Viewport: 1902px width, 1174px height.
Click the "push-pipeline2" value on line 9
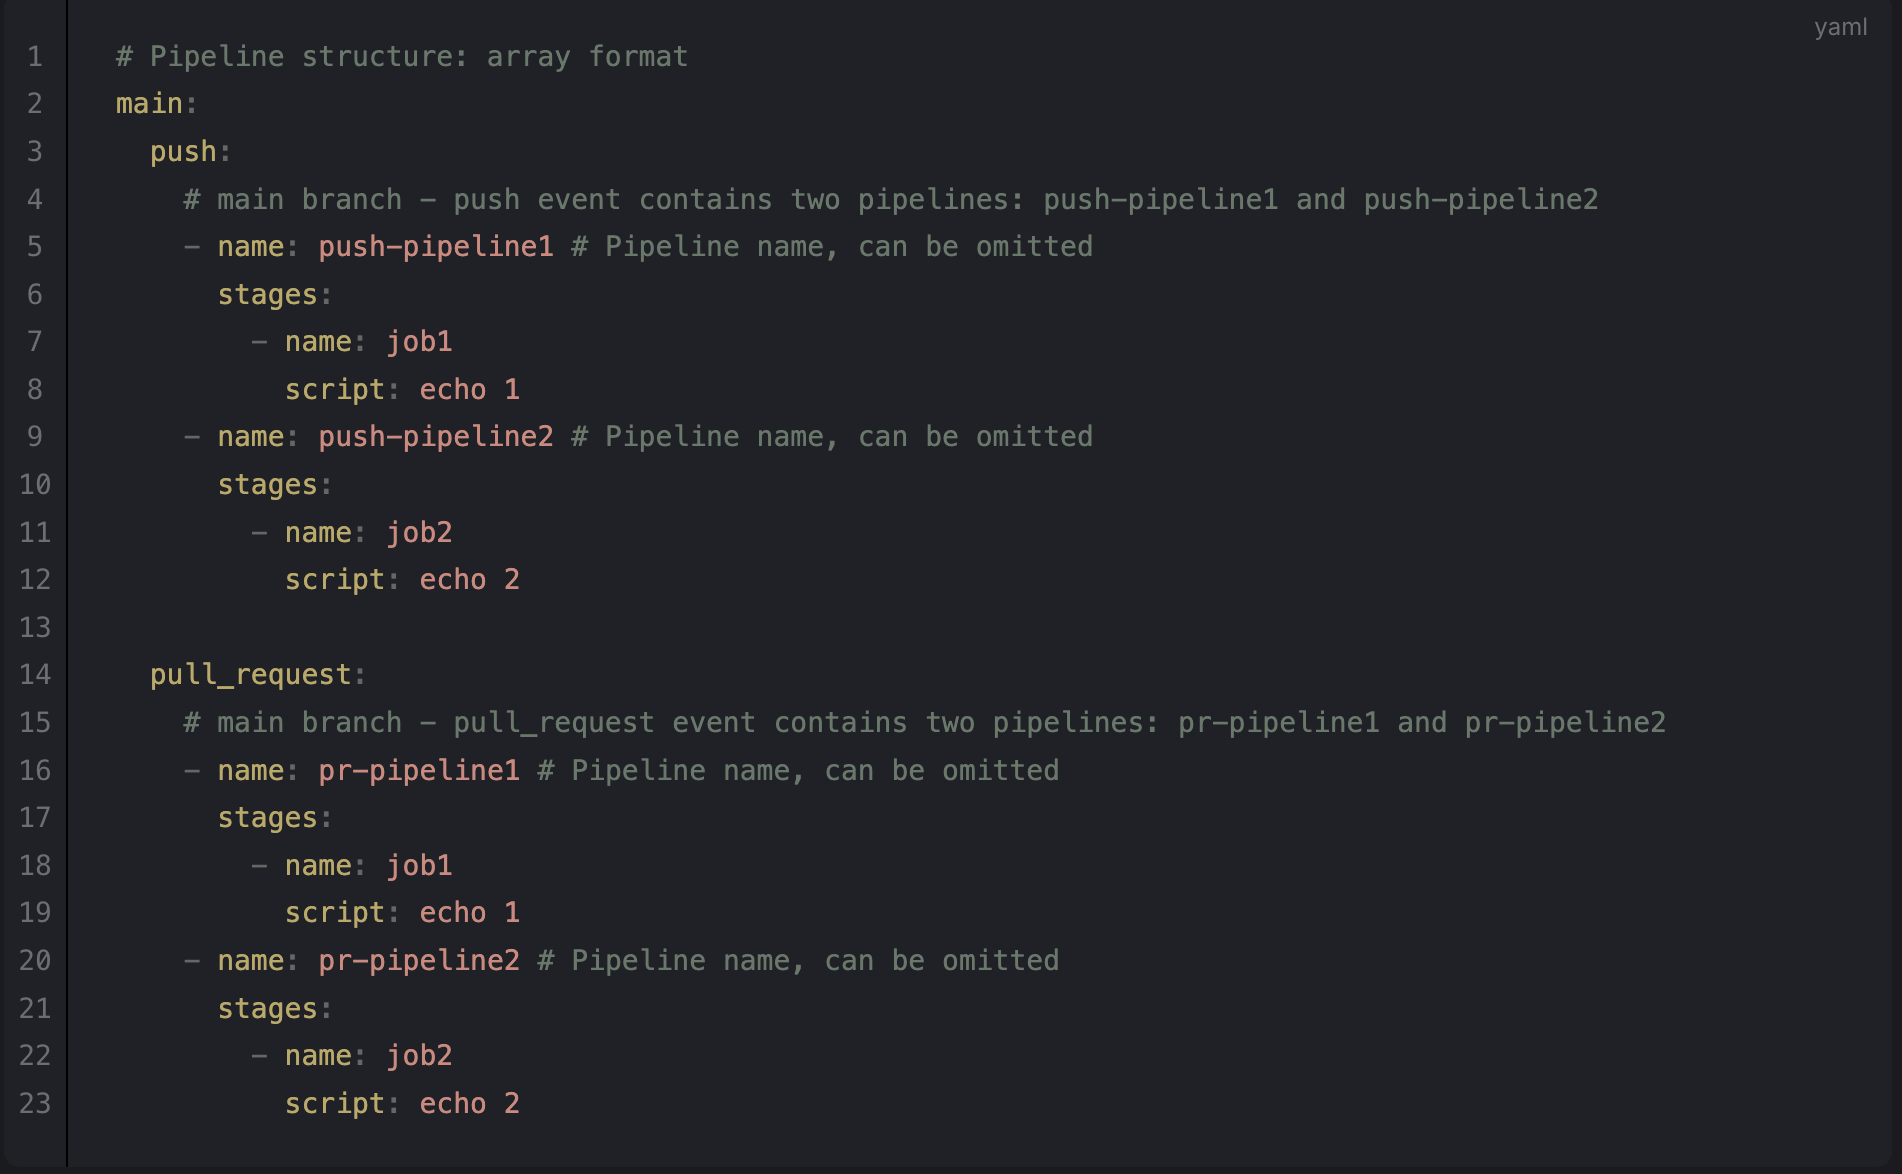click(x=435, y=437)
